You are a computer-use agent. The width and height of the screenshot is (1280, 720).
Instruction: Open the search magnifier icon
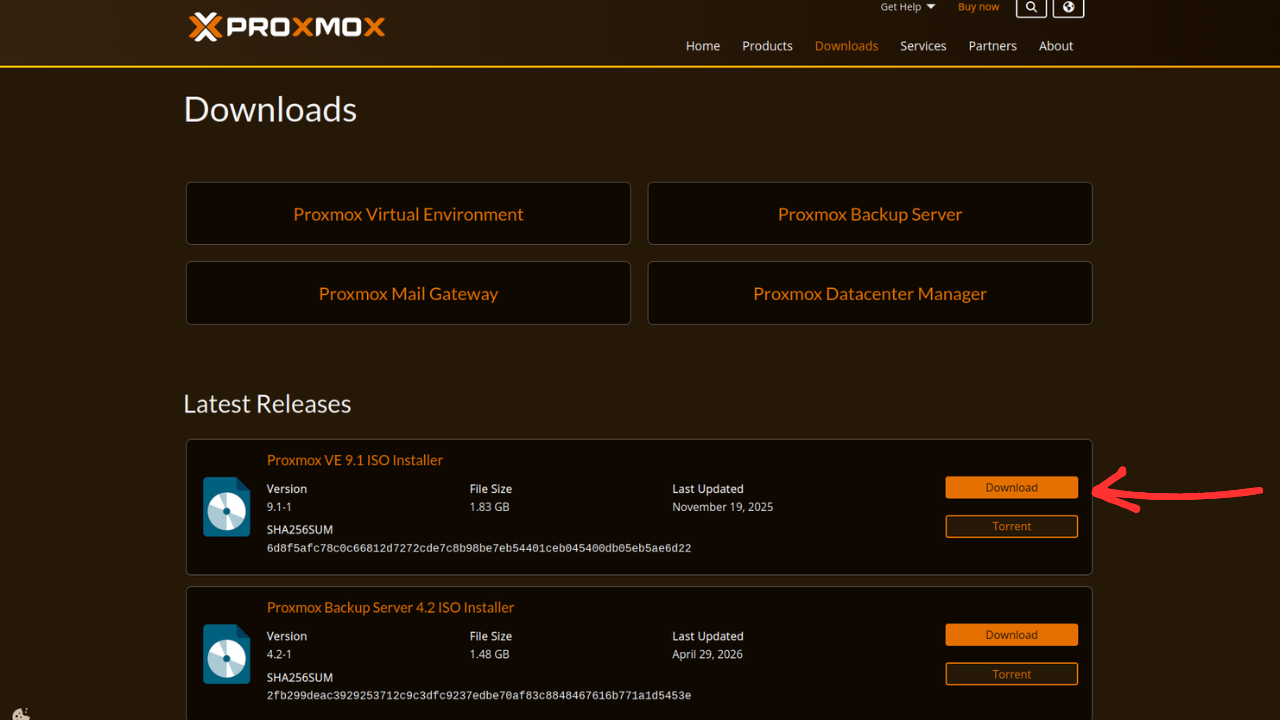pos(1031,7)
